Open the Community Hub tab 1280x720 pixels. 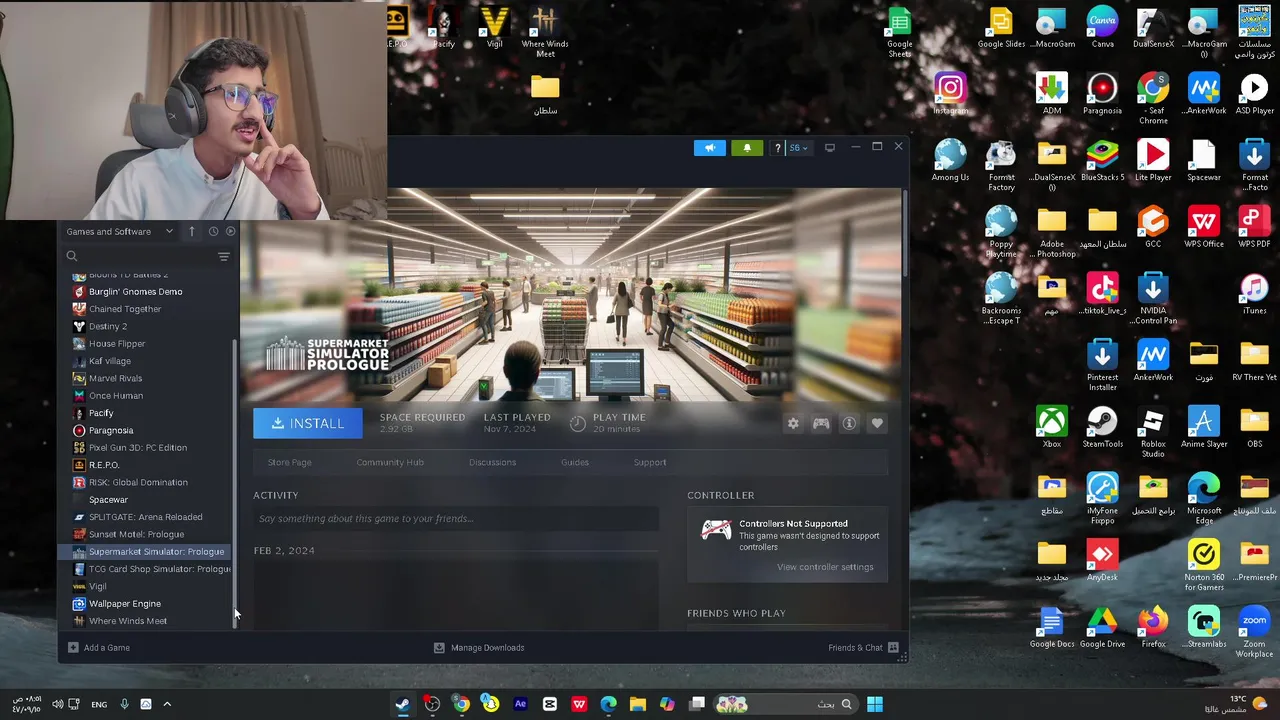tap(390, 462)
